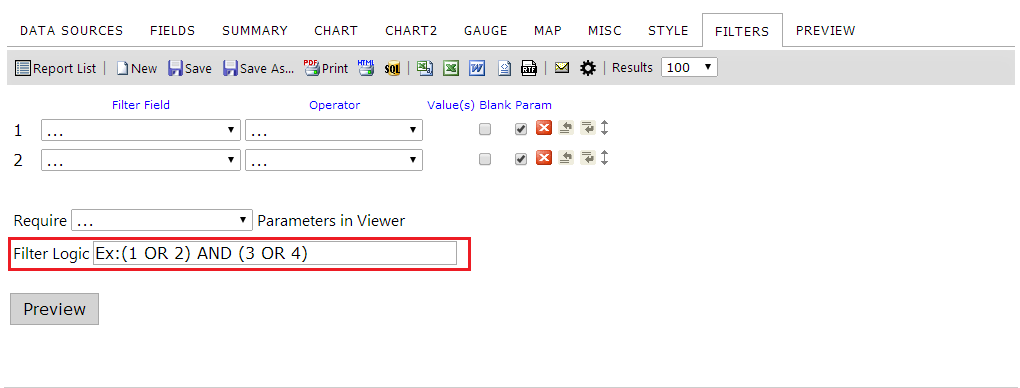
Task: Click the Filter Field column header
Action: tap(141, 105)
